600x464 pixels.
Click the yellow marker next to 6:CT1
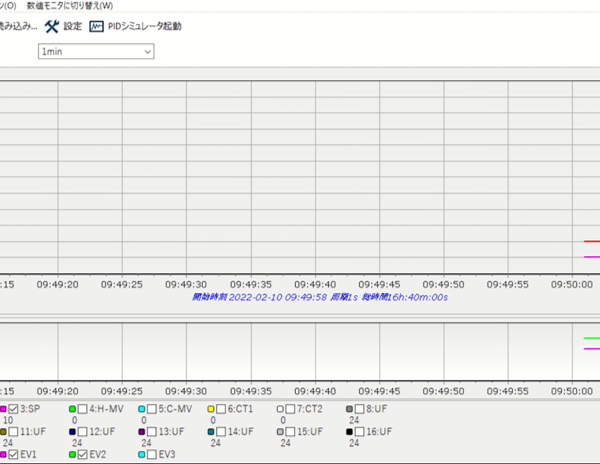tap(211, 409)
